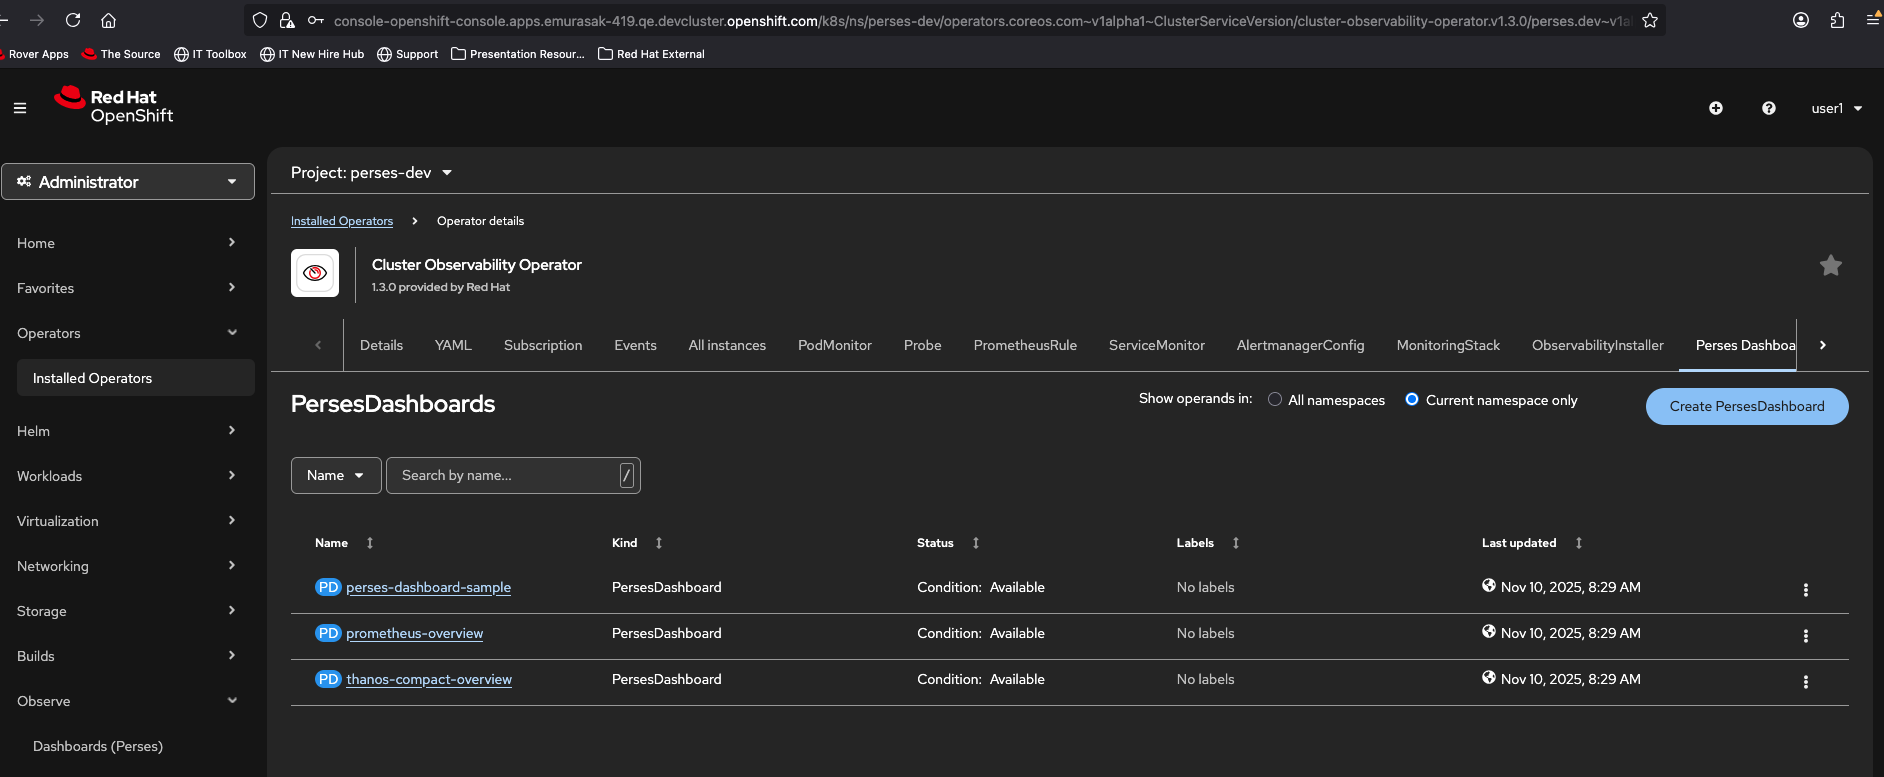Open kebab menu for perses-dashboard-sample row
Image resolution: width=1884 pixels, height=777 pixels.
[x=1805, y=590]
